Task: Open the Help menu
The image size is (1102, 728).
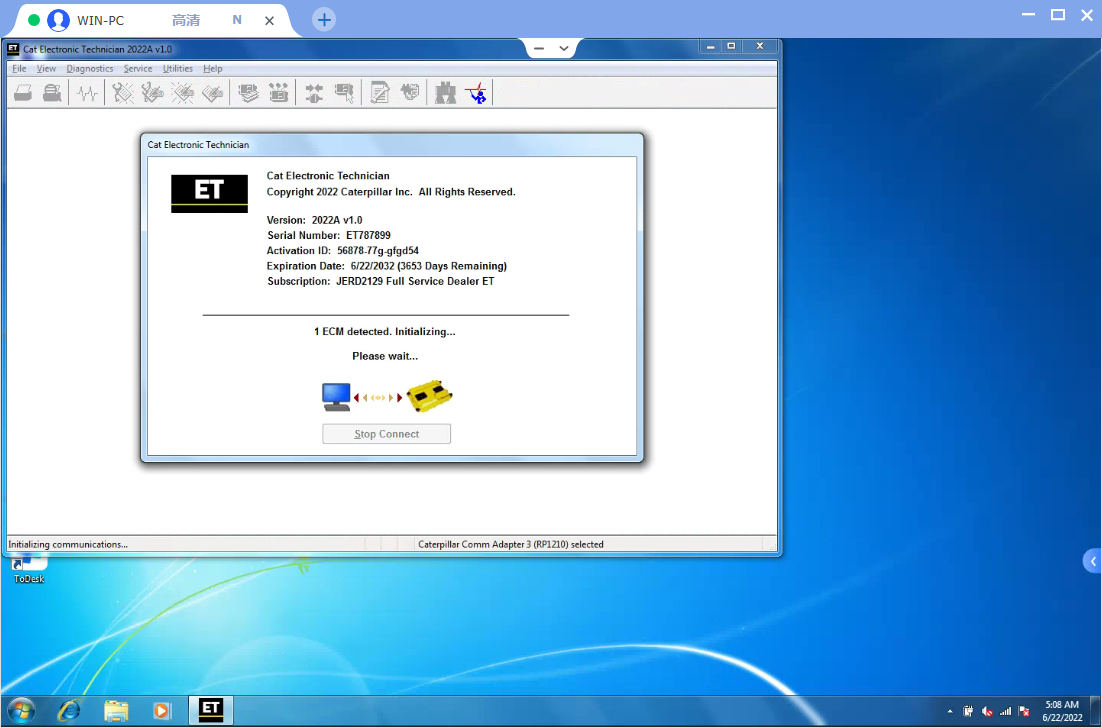Action: (213, 69)
